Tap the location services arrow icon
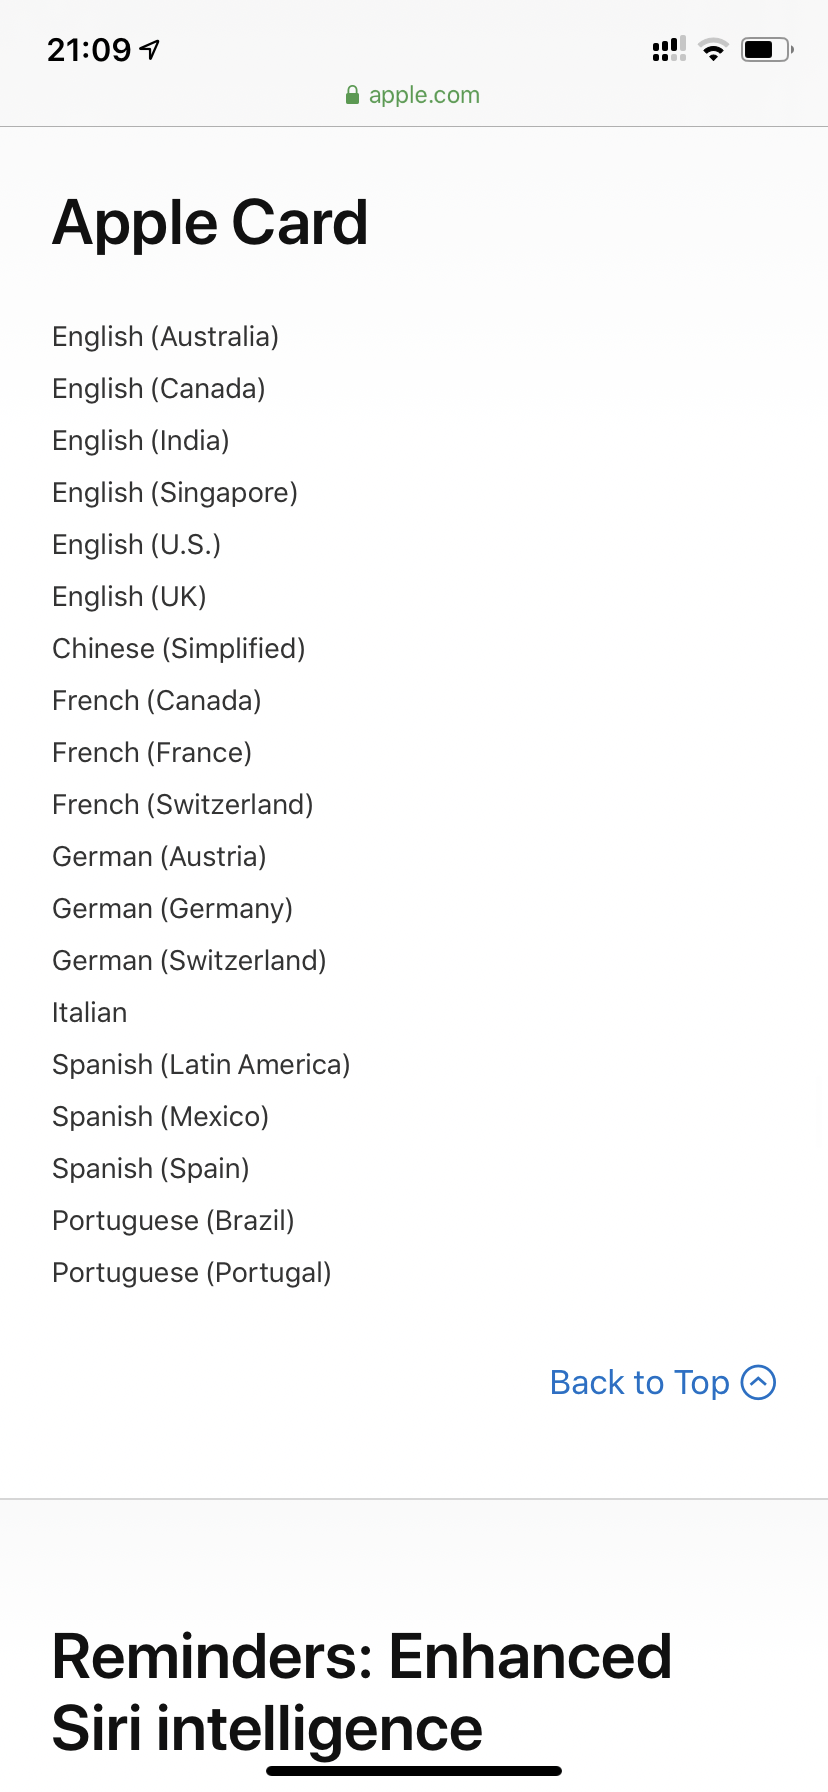The width and height of the screenshot is (828, 1792). tap(150, 49)
